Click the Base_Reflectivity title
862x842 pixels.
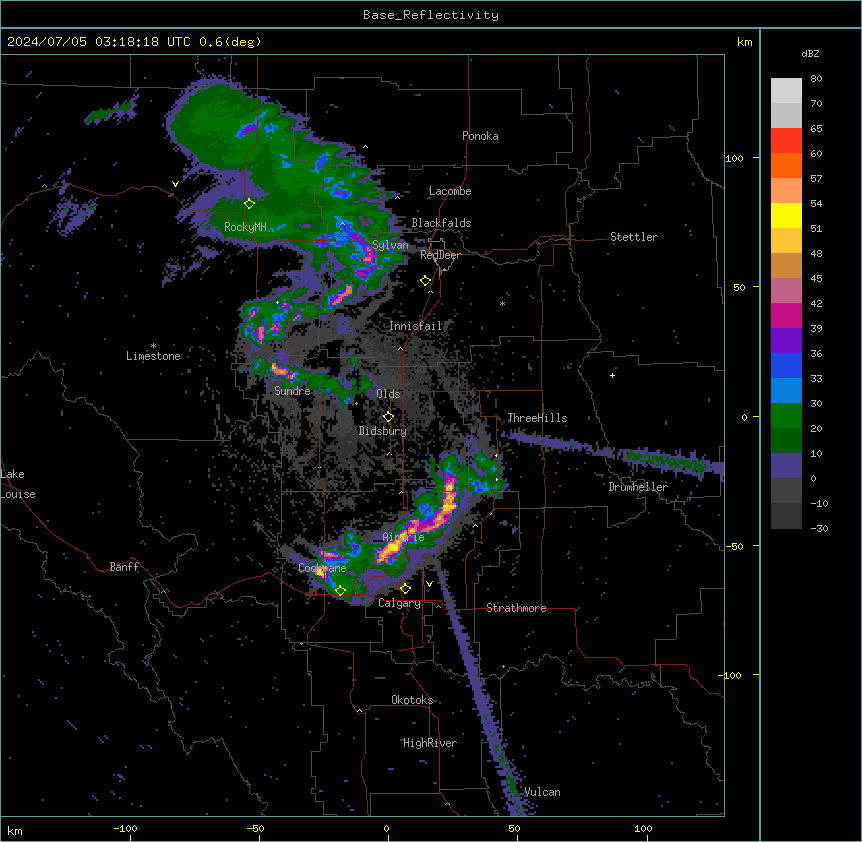pos(431,15)
